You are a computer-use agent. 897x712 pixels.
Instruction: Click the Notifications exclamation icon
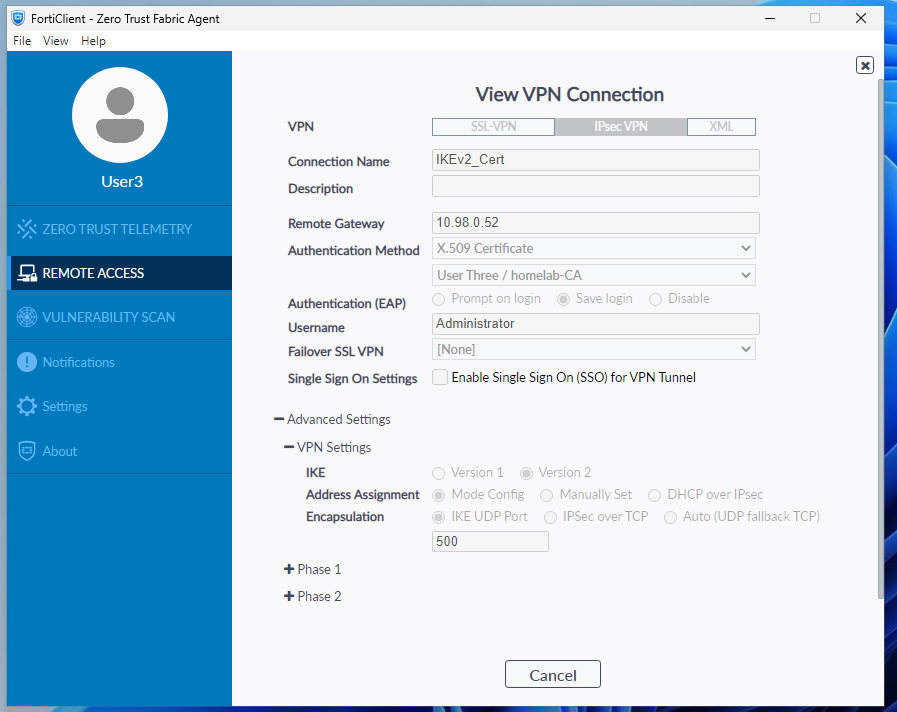pos(26,362)
